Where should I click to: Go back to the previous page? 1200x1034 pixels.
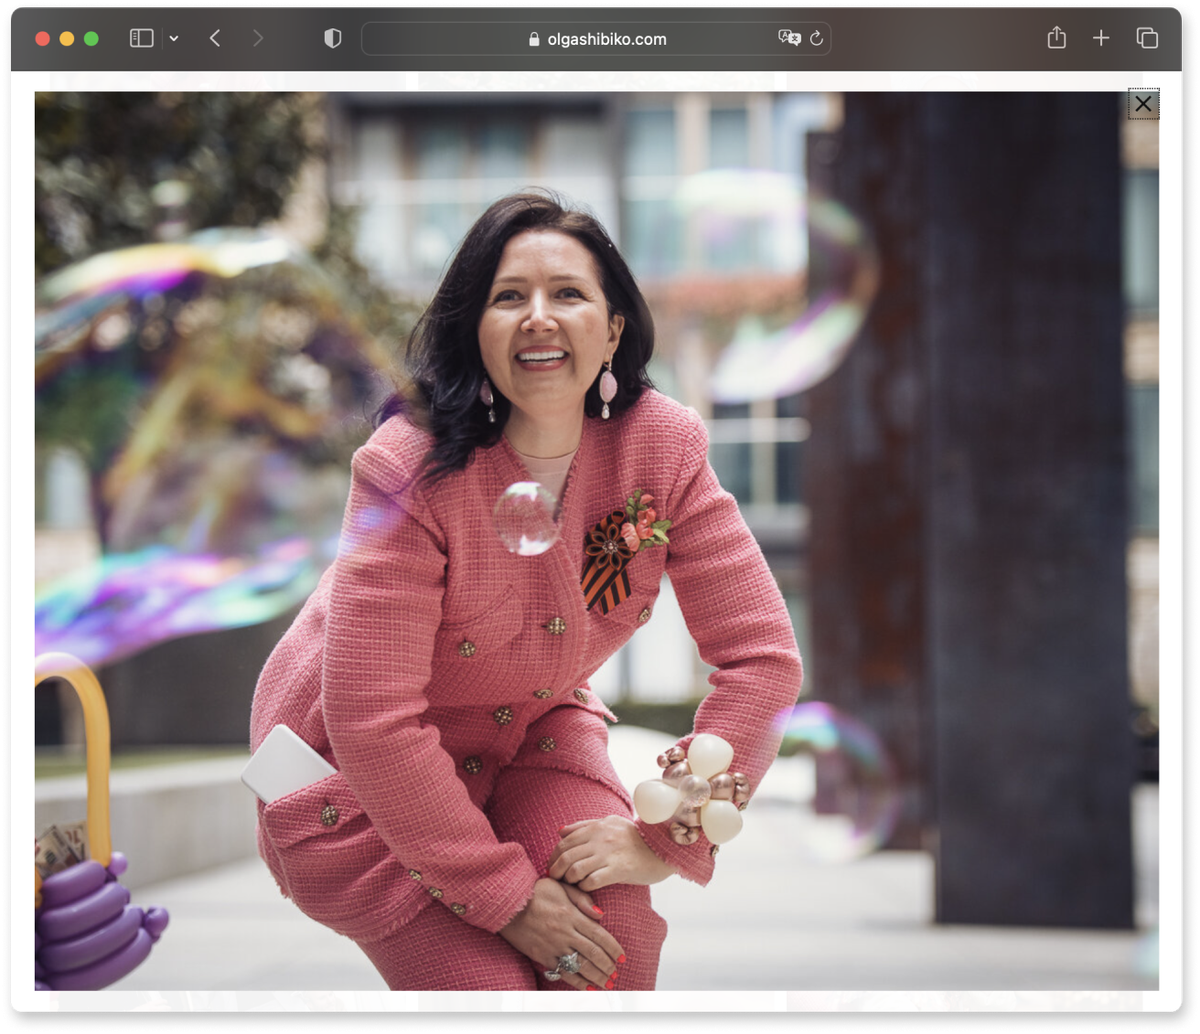pyautogui.click(x=215, y=38)
